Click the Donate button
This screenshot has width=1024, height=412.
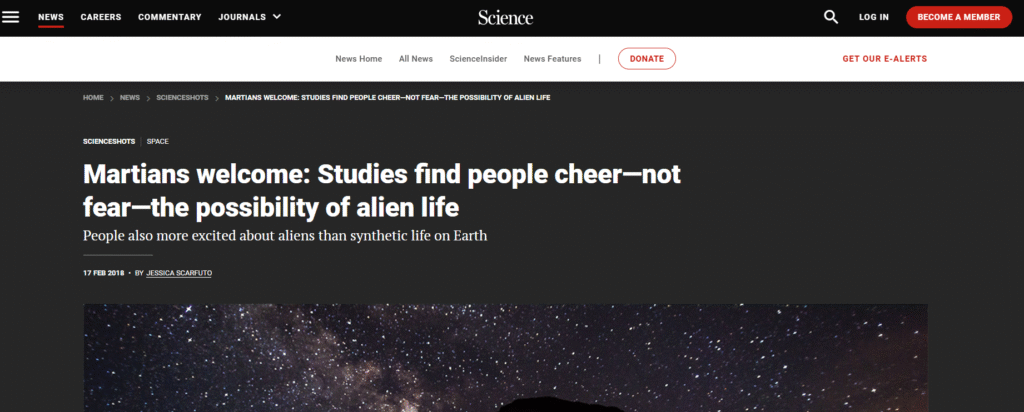point(646,59)
